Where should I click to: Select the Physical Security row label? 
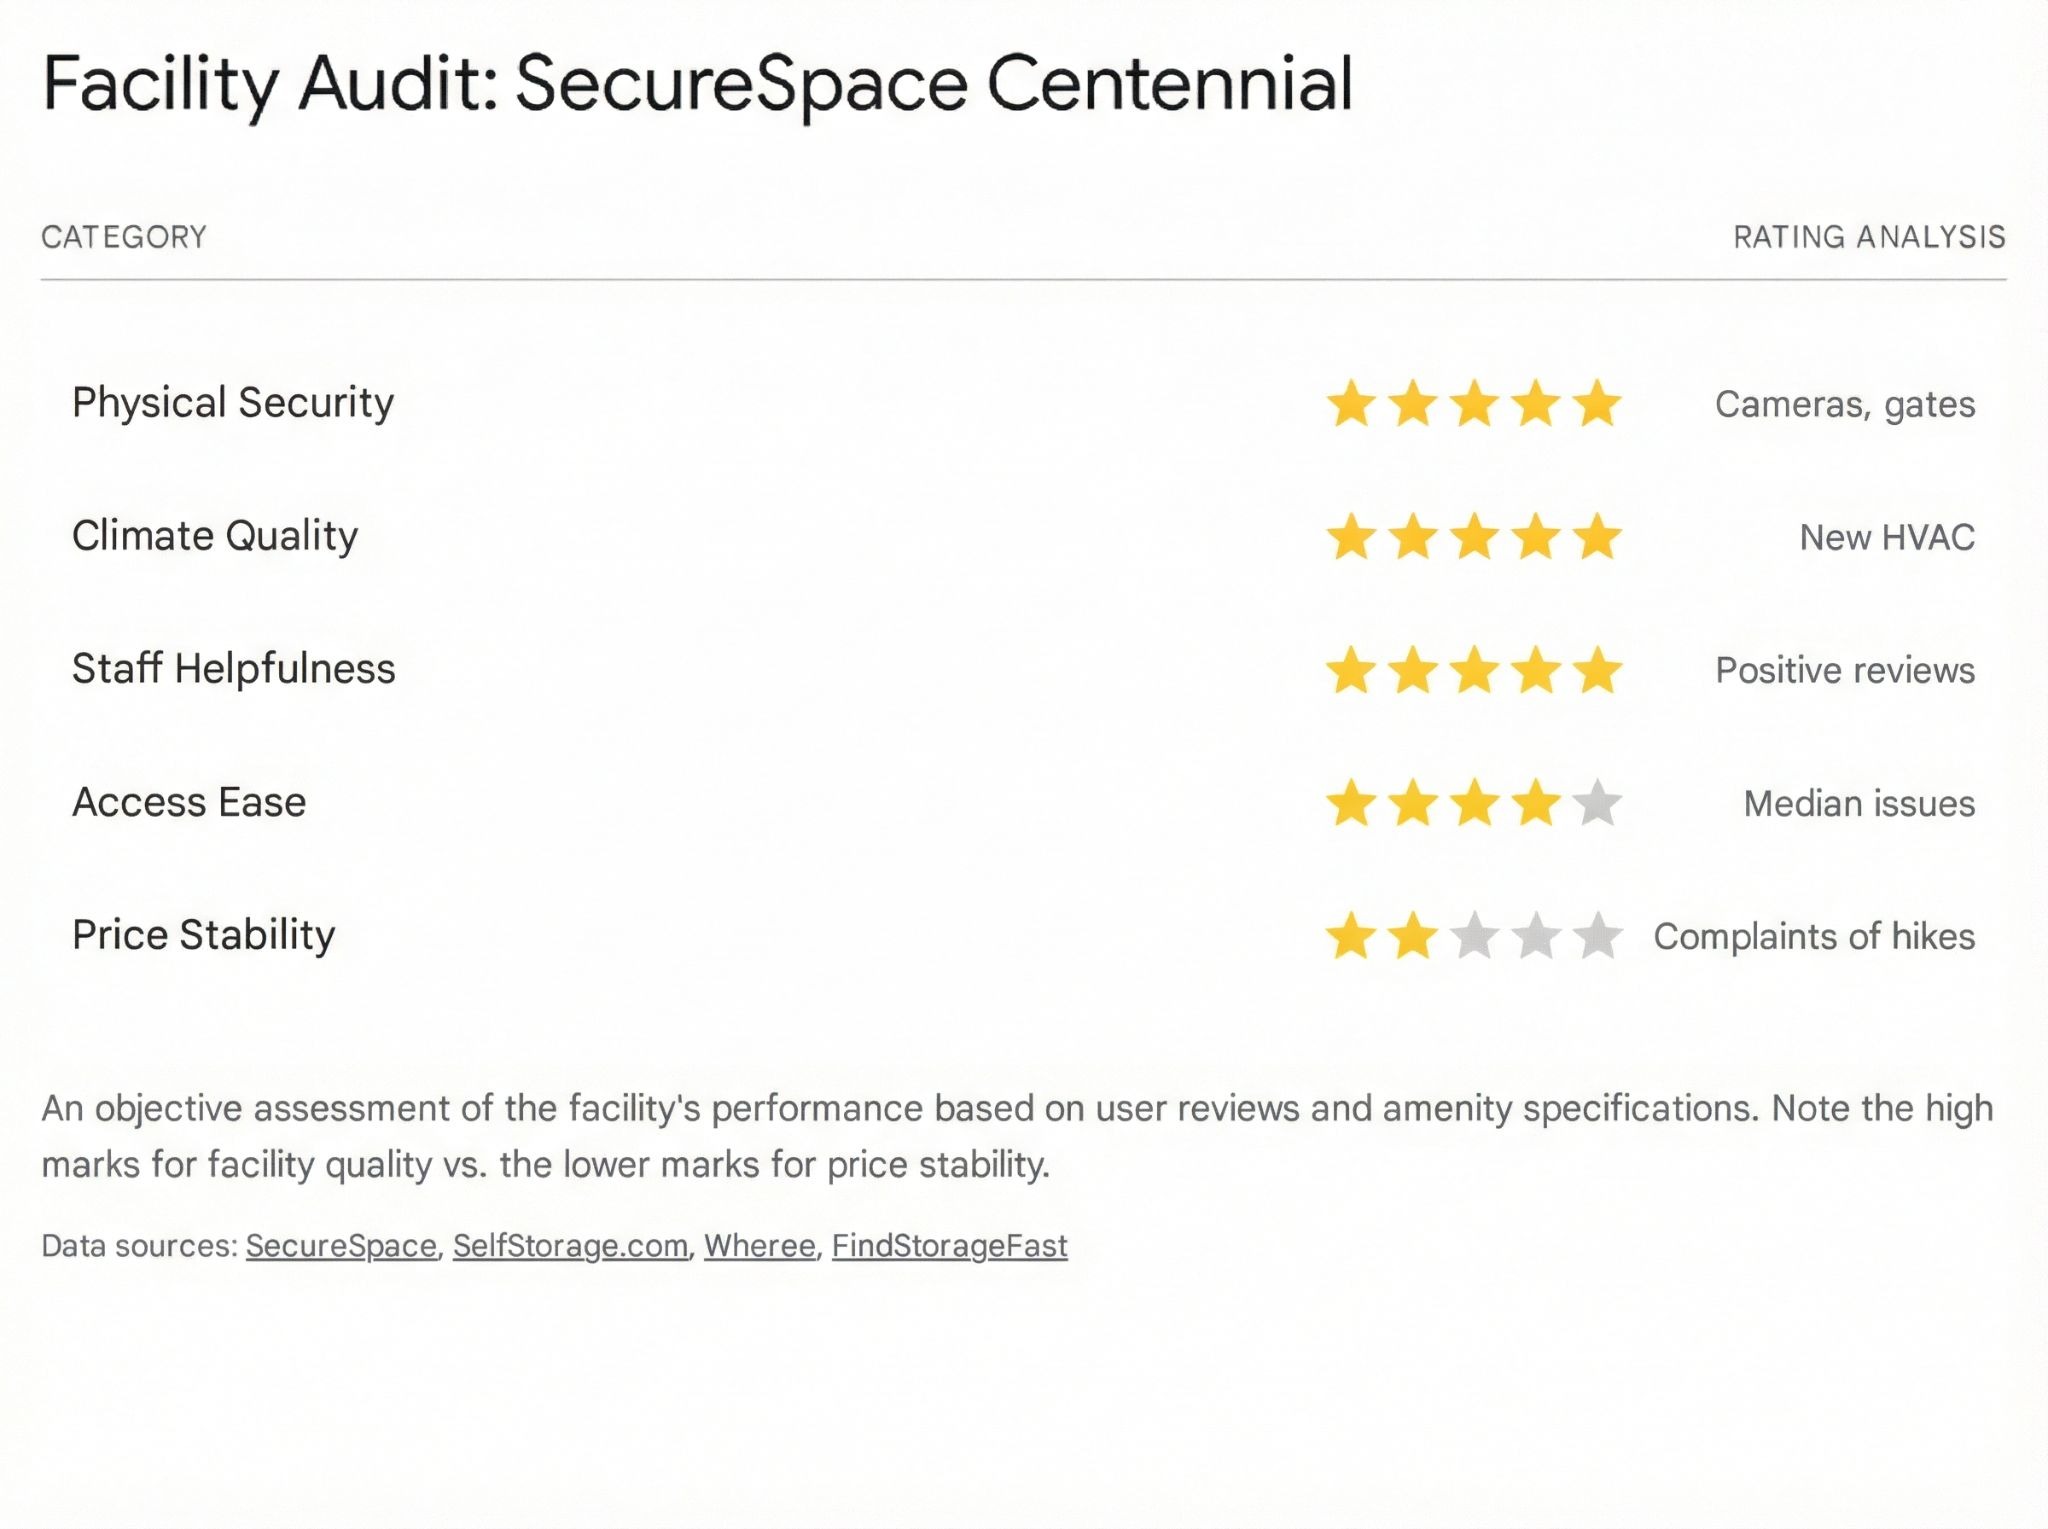233,403
